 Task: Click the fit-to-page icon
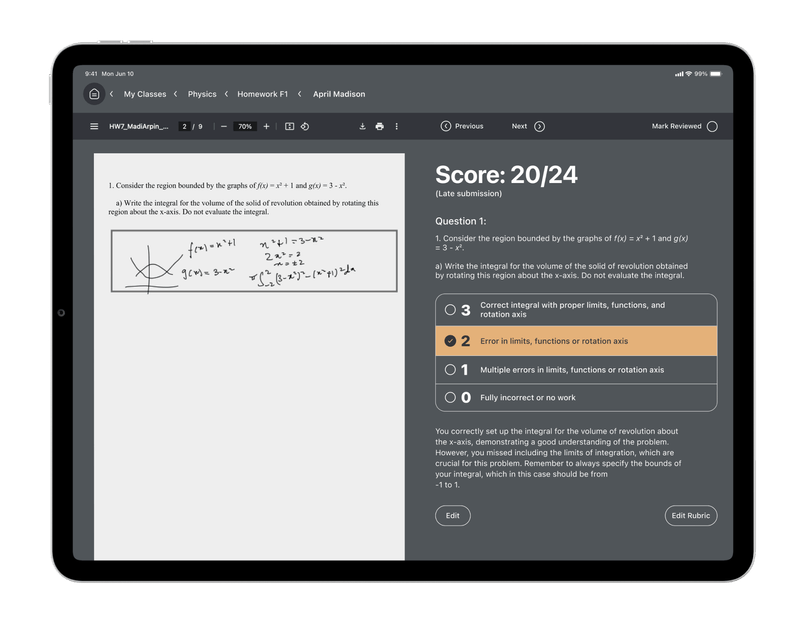pyautogui.click(x=289, y=127)
